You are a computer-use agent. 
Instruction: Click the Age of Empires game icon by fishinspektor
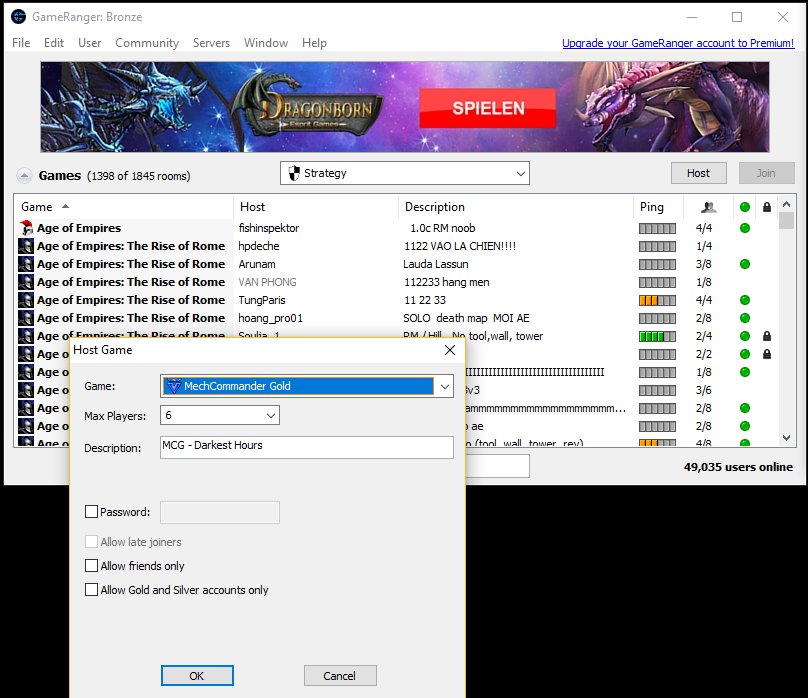click(26, 228)
